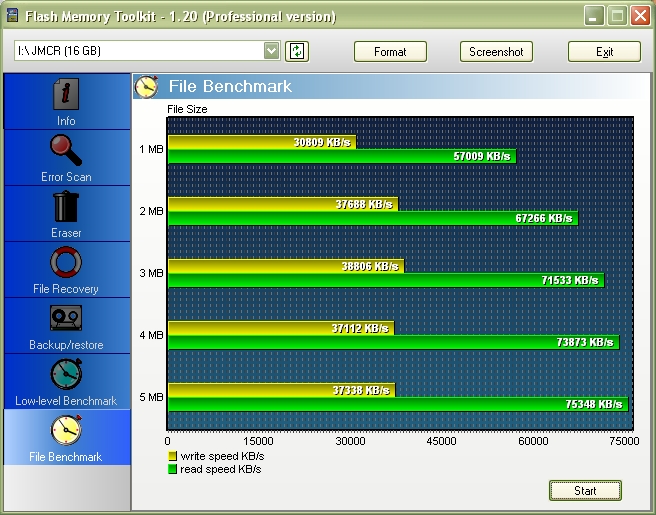Click the green read speed legend swatch
The height and width of the screenshot is (515, 656).
[173, 469]
